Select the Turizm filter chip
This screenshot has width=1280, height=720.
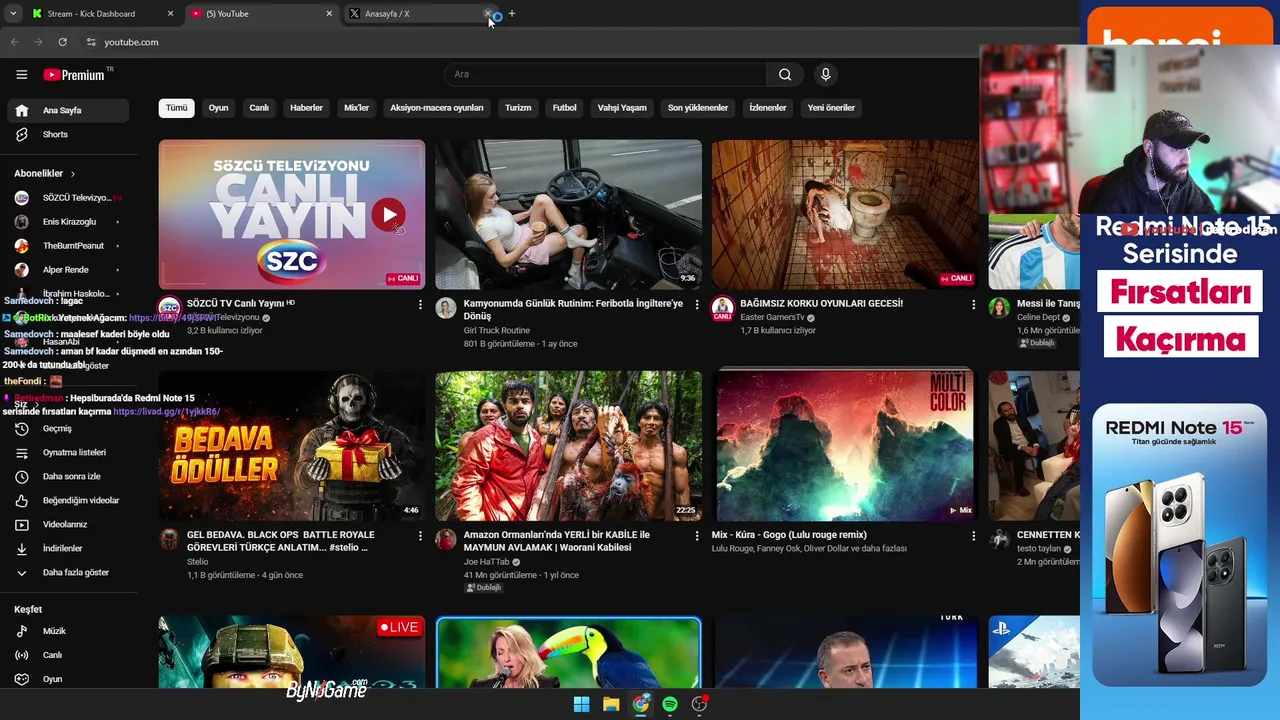pyautogui.click(x=518, y=108)
